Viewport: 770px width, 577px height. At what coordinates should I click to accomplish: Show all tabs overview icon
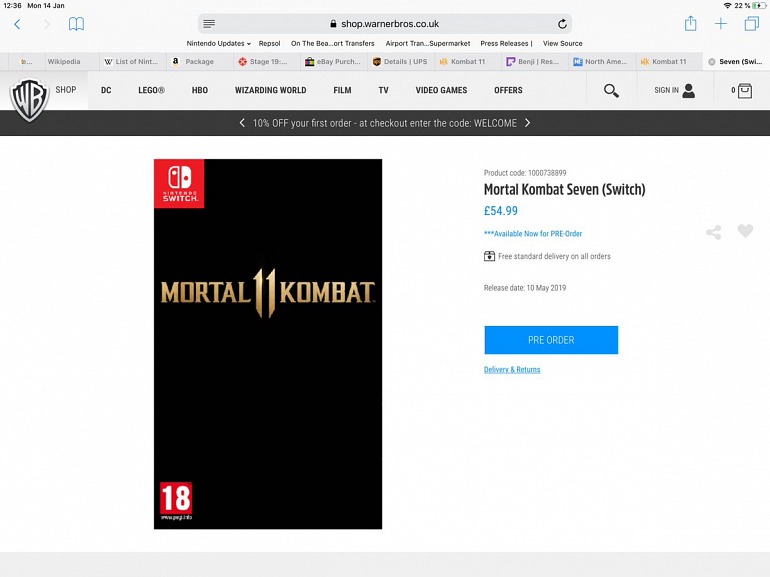751,24
